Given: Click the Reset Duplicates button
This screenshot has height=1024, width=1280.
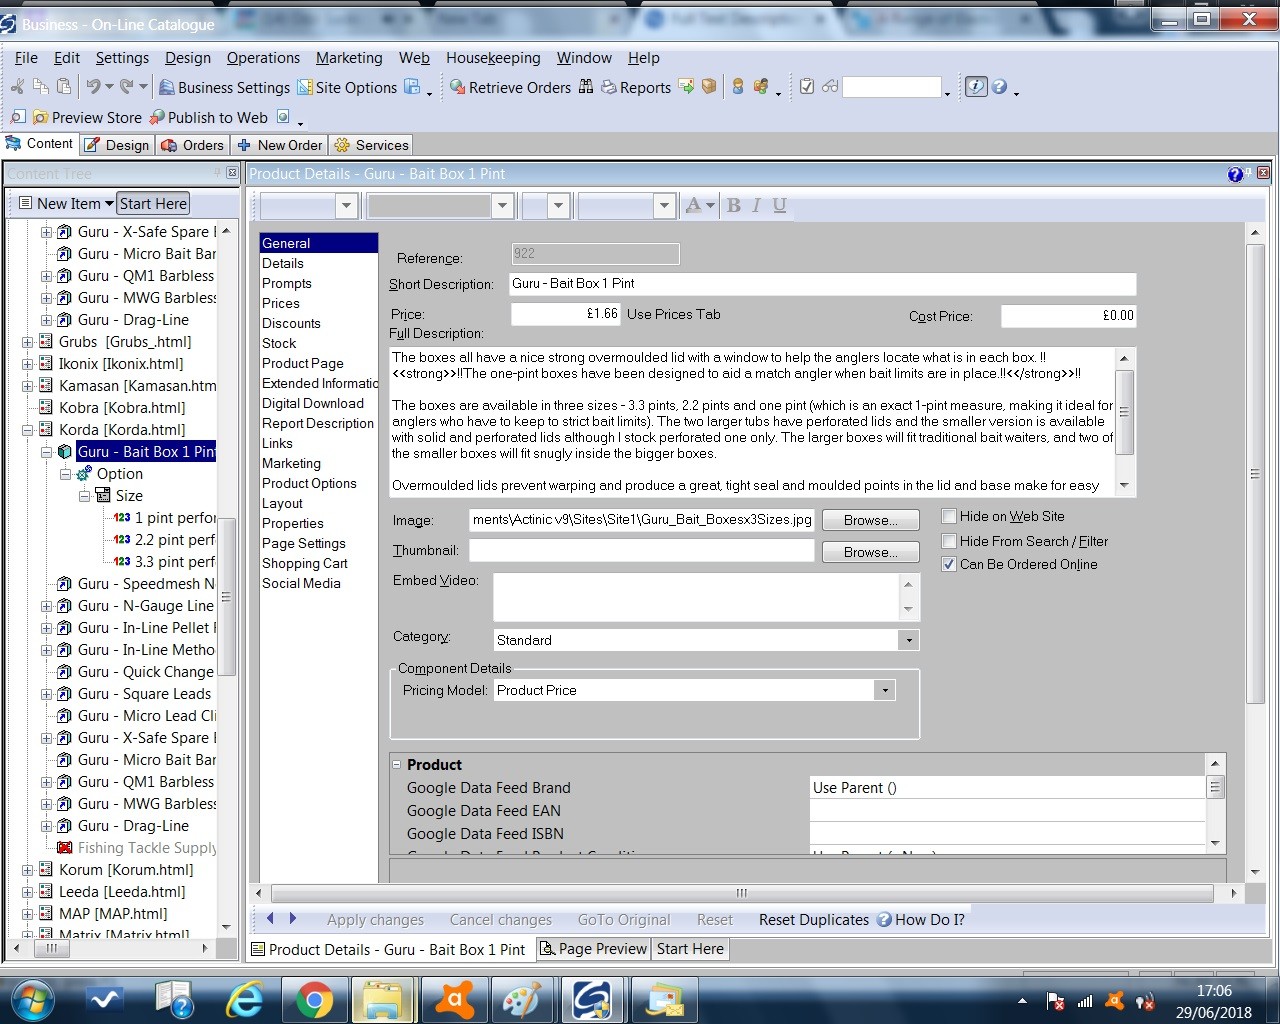Looking at the screenshot, I should (x=813, y=920).
